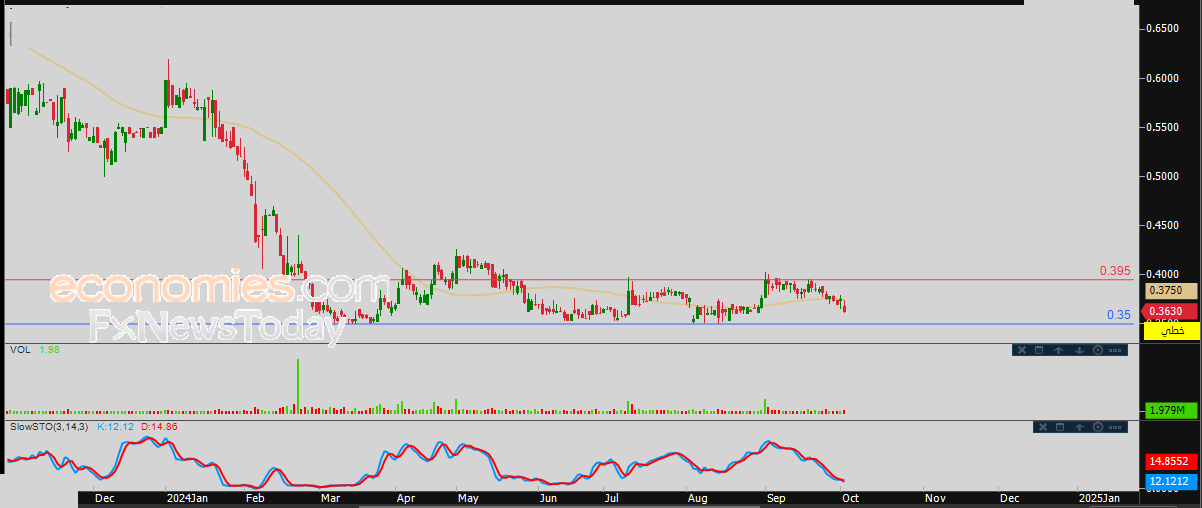Select the yellow Arabic scale label
Screen dimensions: 1202x508
pos(1171,330)
